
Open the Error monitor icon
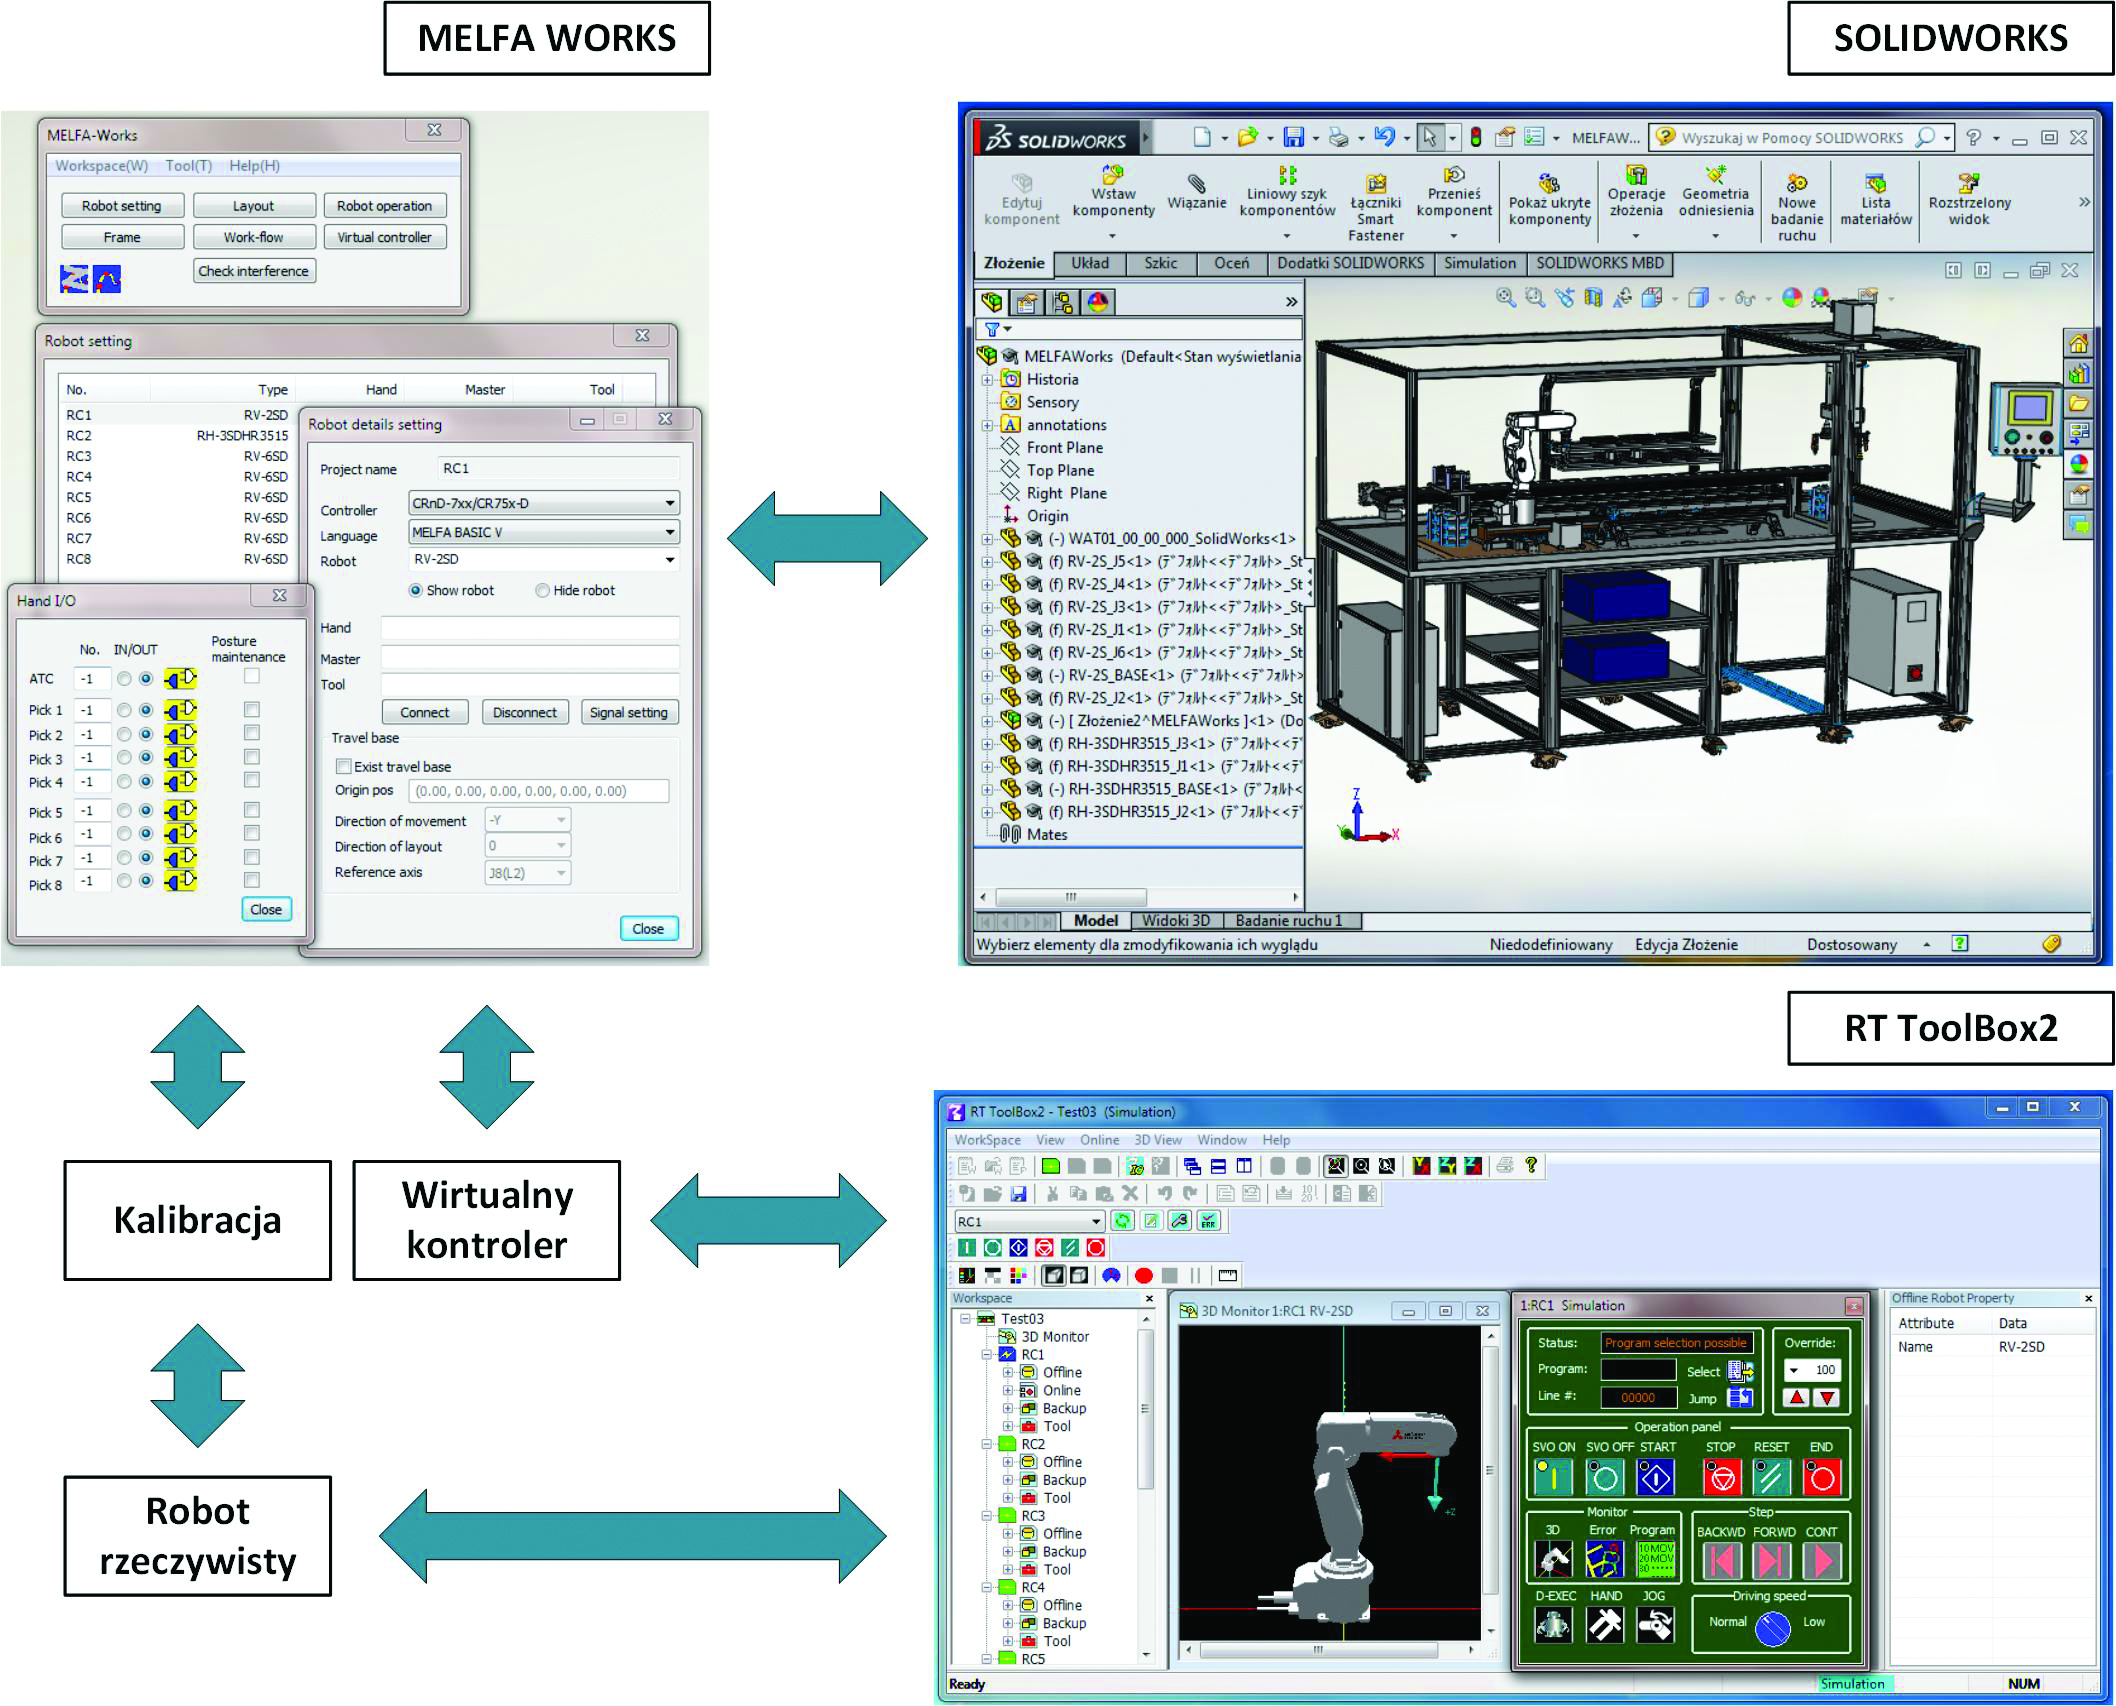[1604, 1560]
